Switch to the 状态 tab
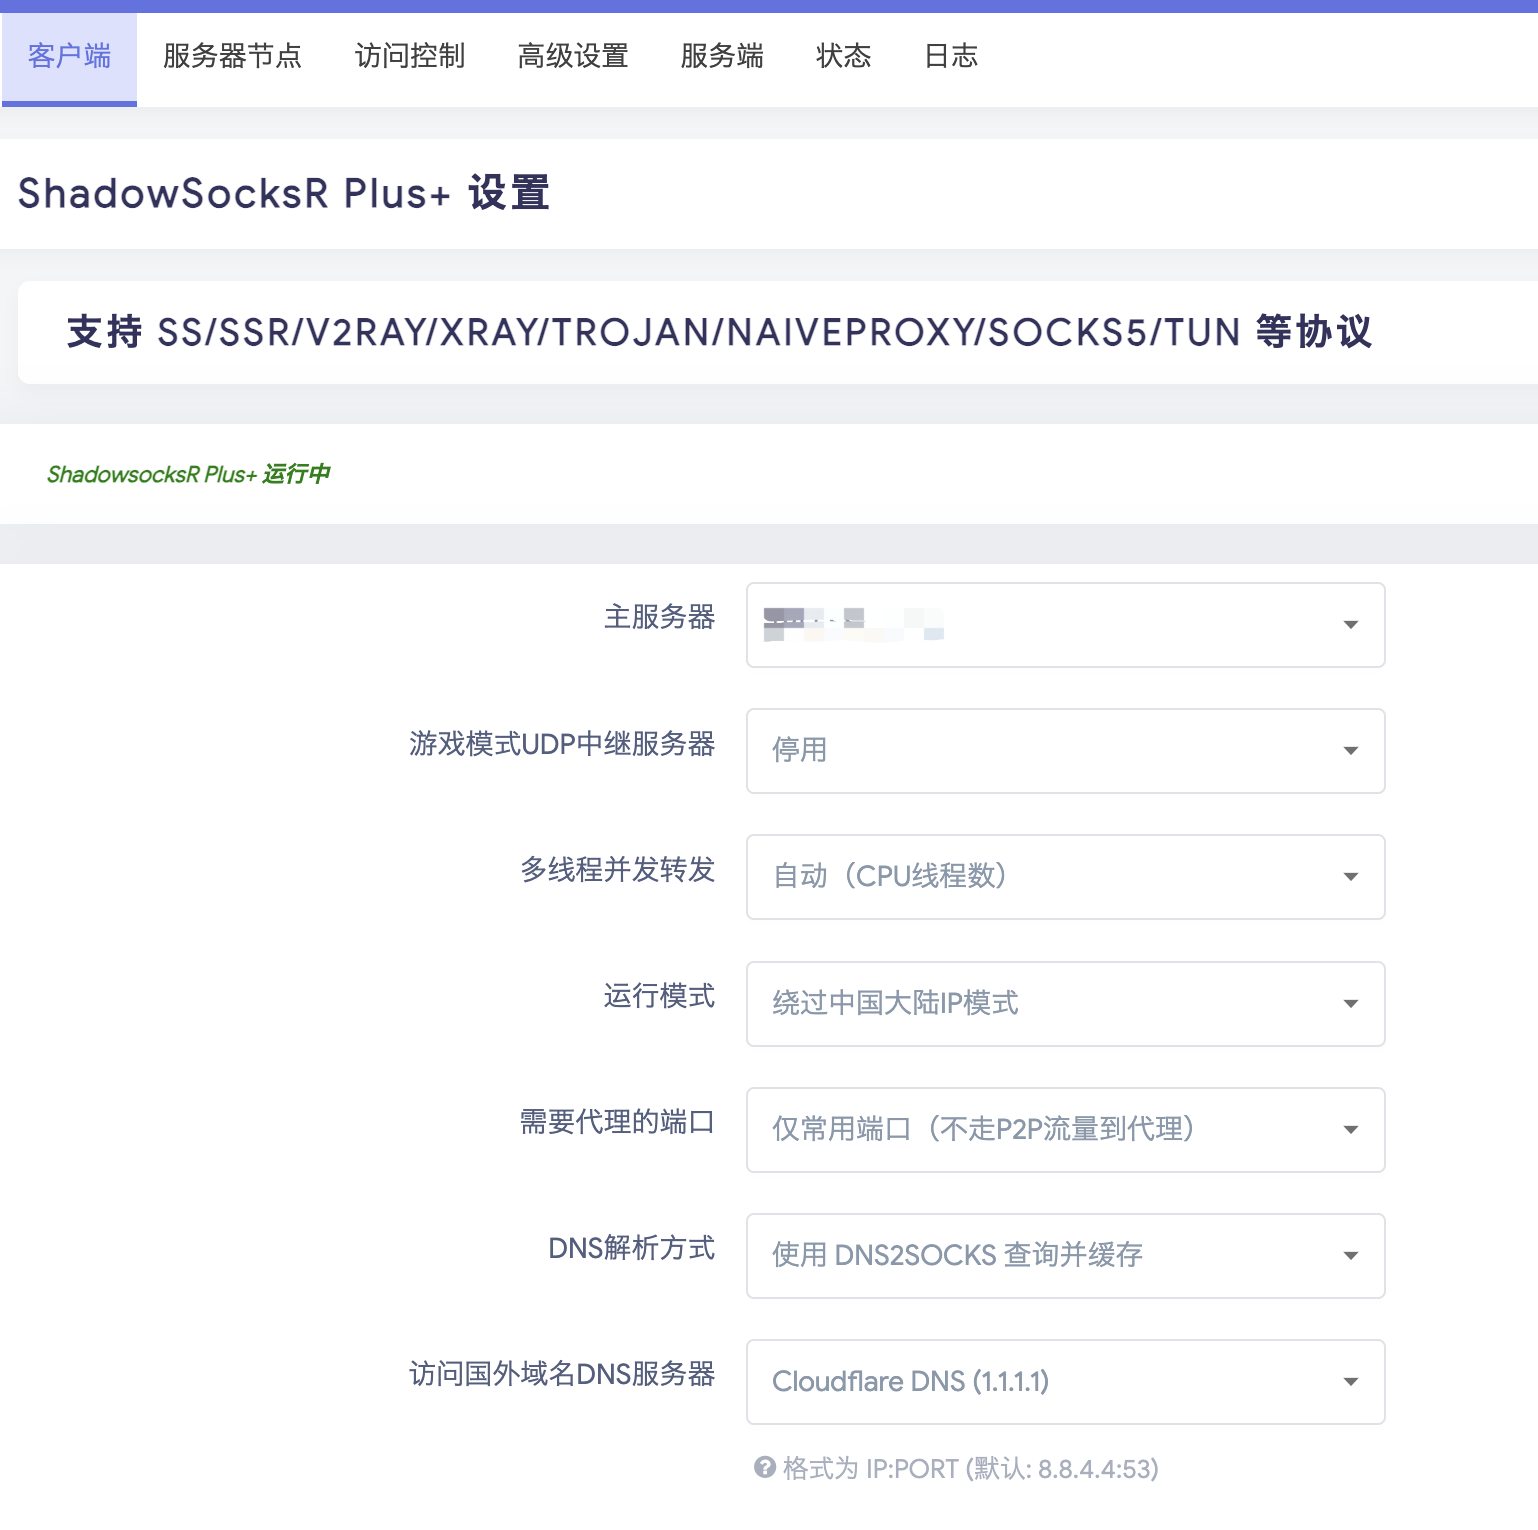1538x1530 pixels. (x=844, y=57)
